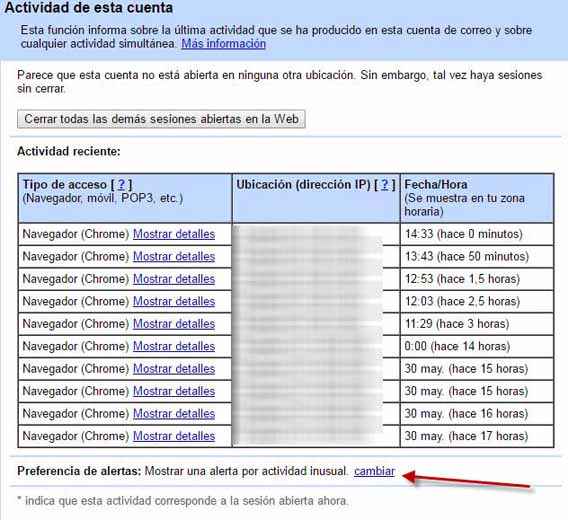This screenshot has width=568, height=520.
Task: Click the Actividad de esta cuenta heading
Action: (89, 8)
